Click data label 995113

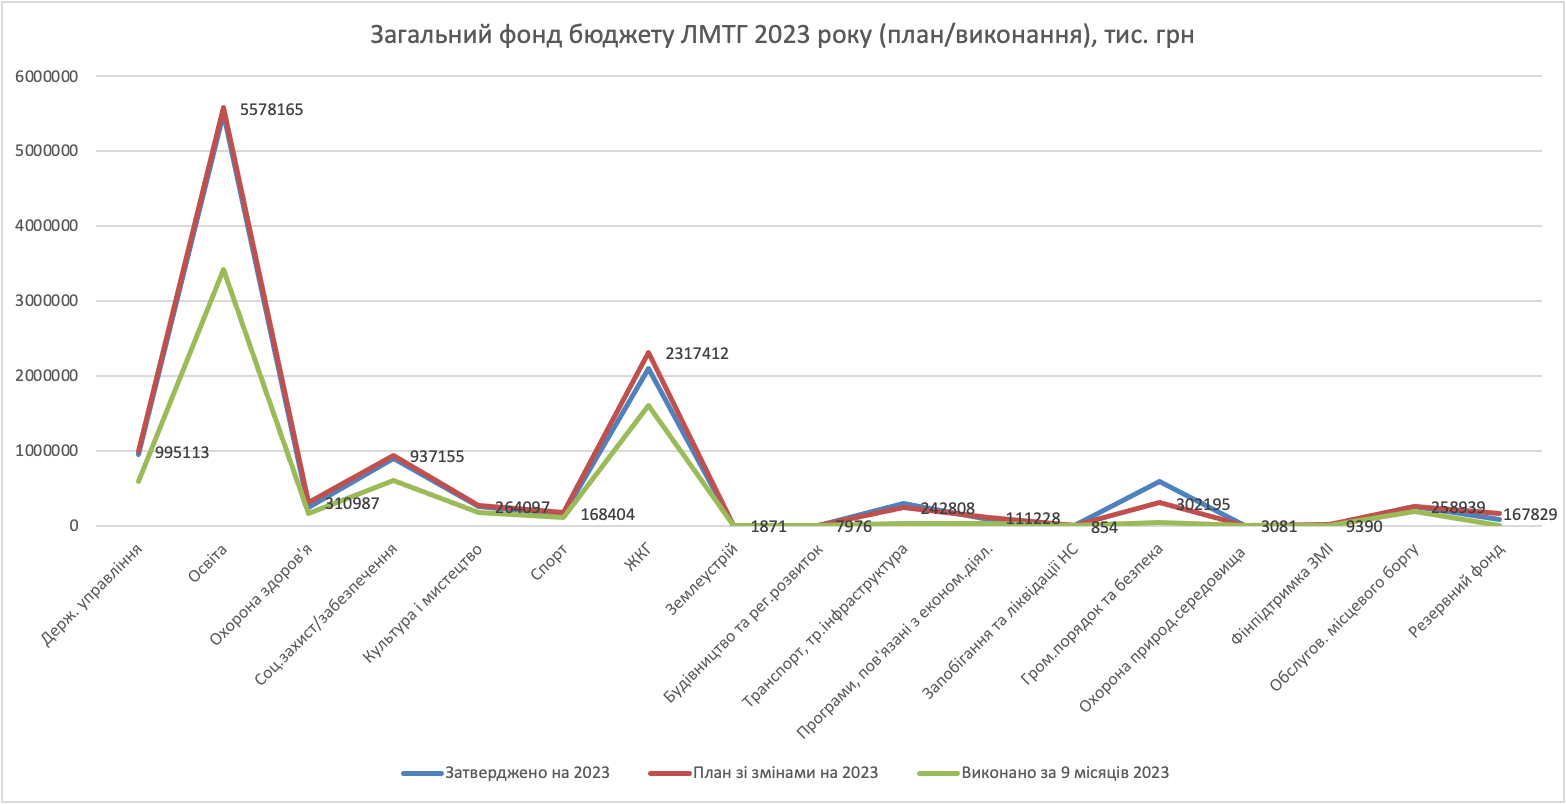coord(182,452)
